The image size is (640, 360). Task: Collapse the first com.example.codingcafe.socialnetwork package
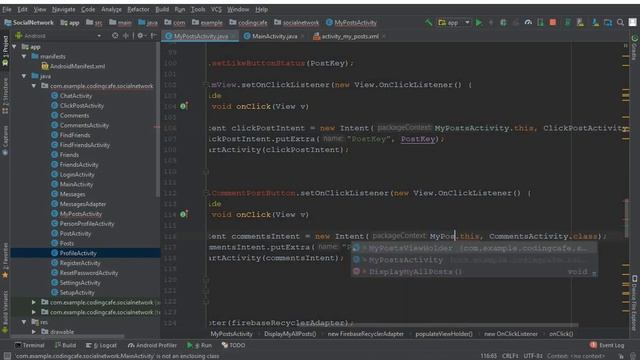tap(34, 86)
